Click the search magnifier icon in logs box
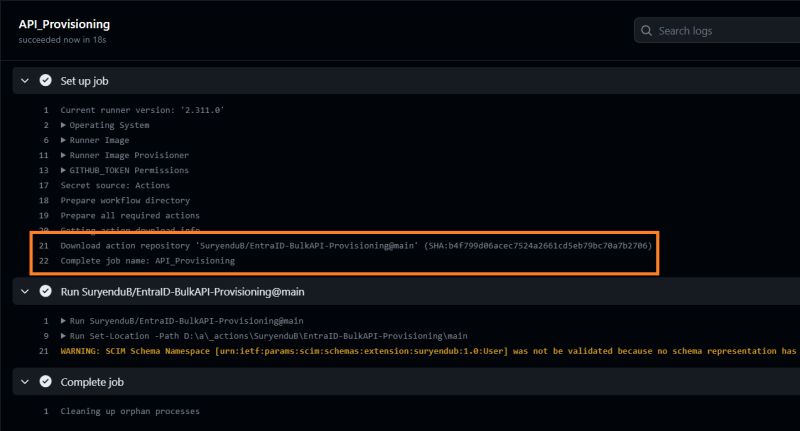 pyautogui.click(x=646, y=31)
